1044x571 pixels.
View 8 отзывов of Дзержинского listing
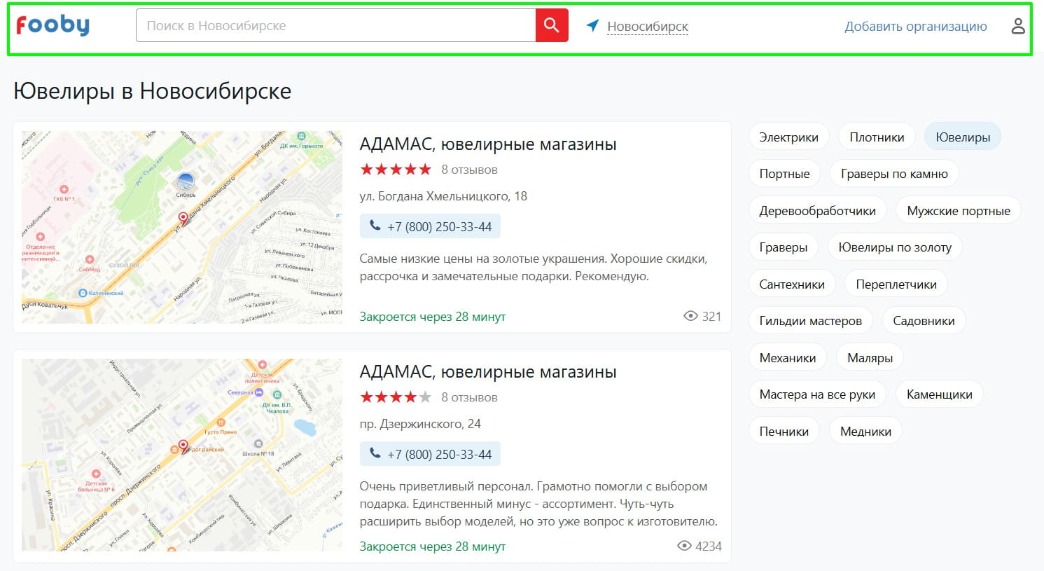469,397
